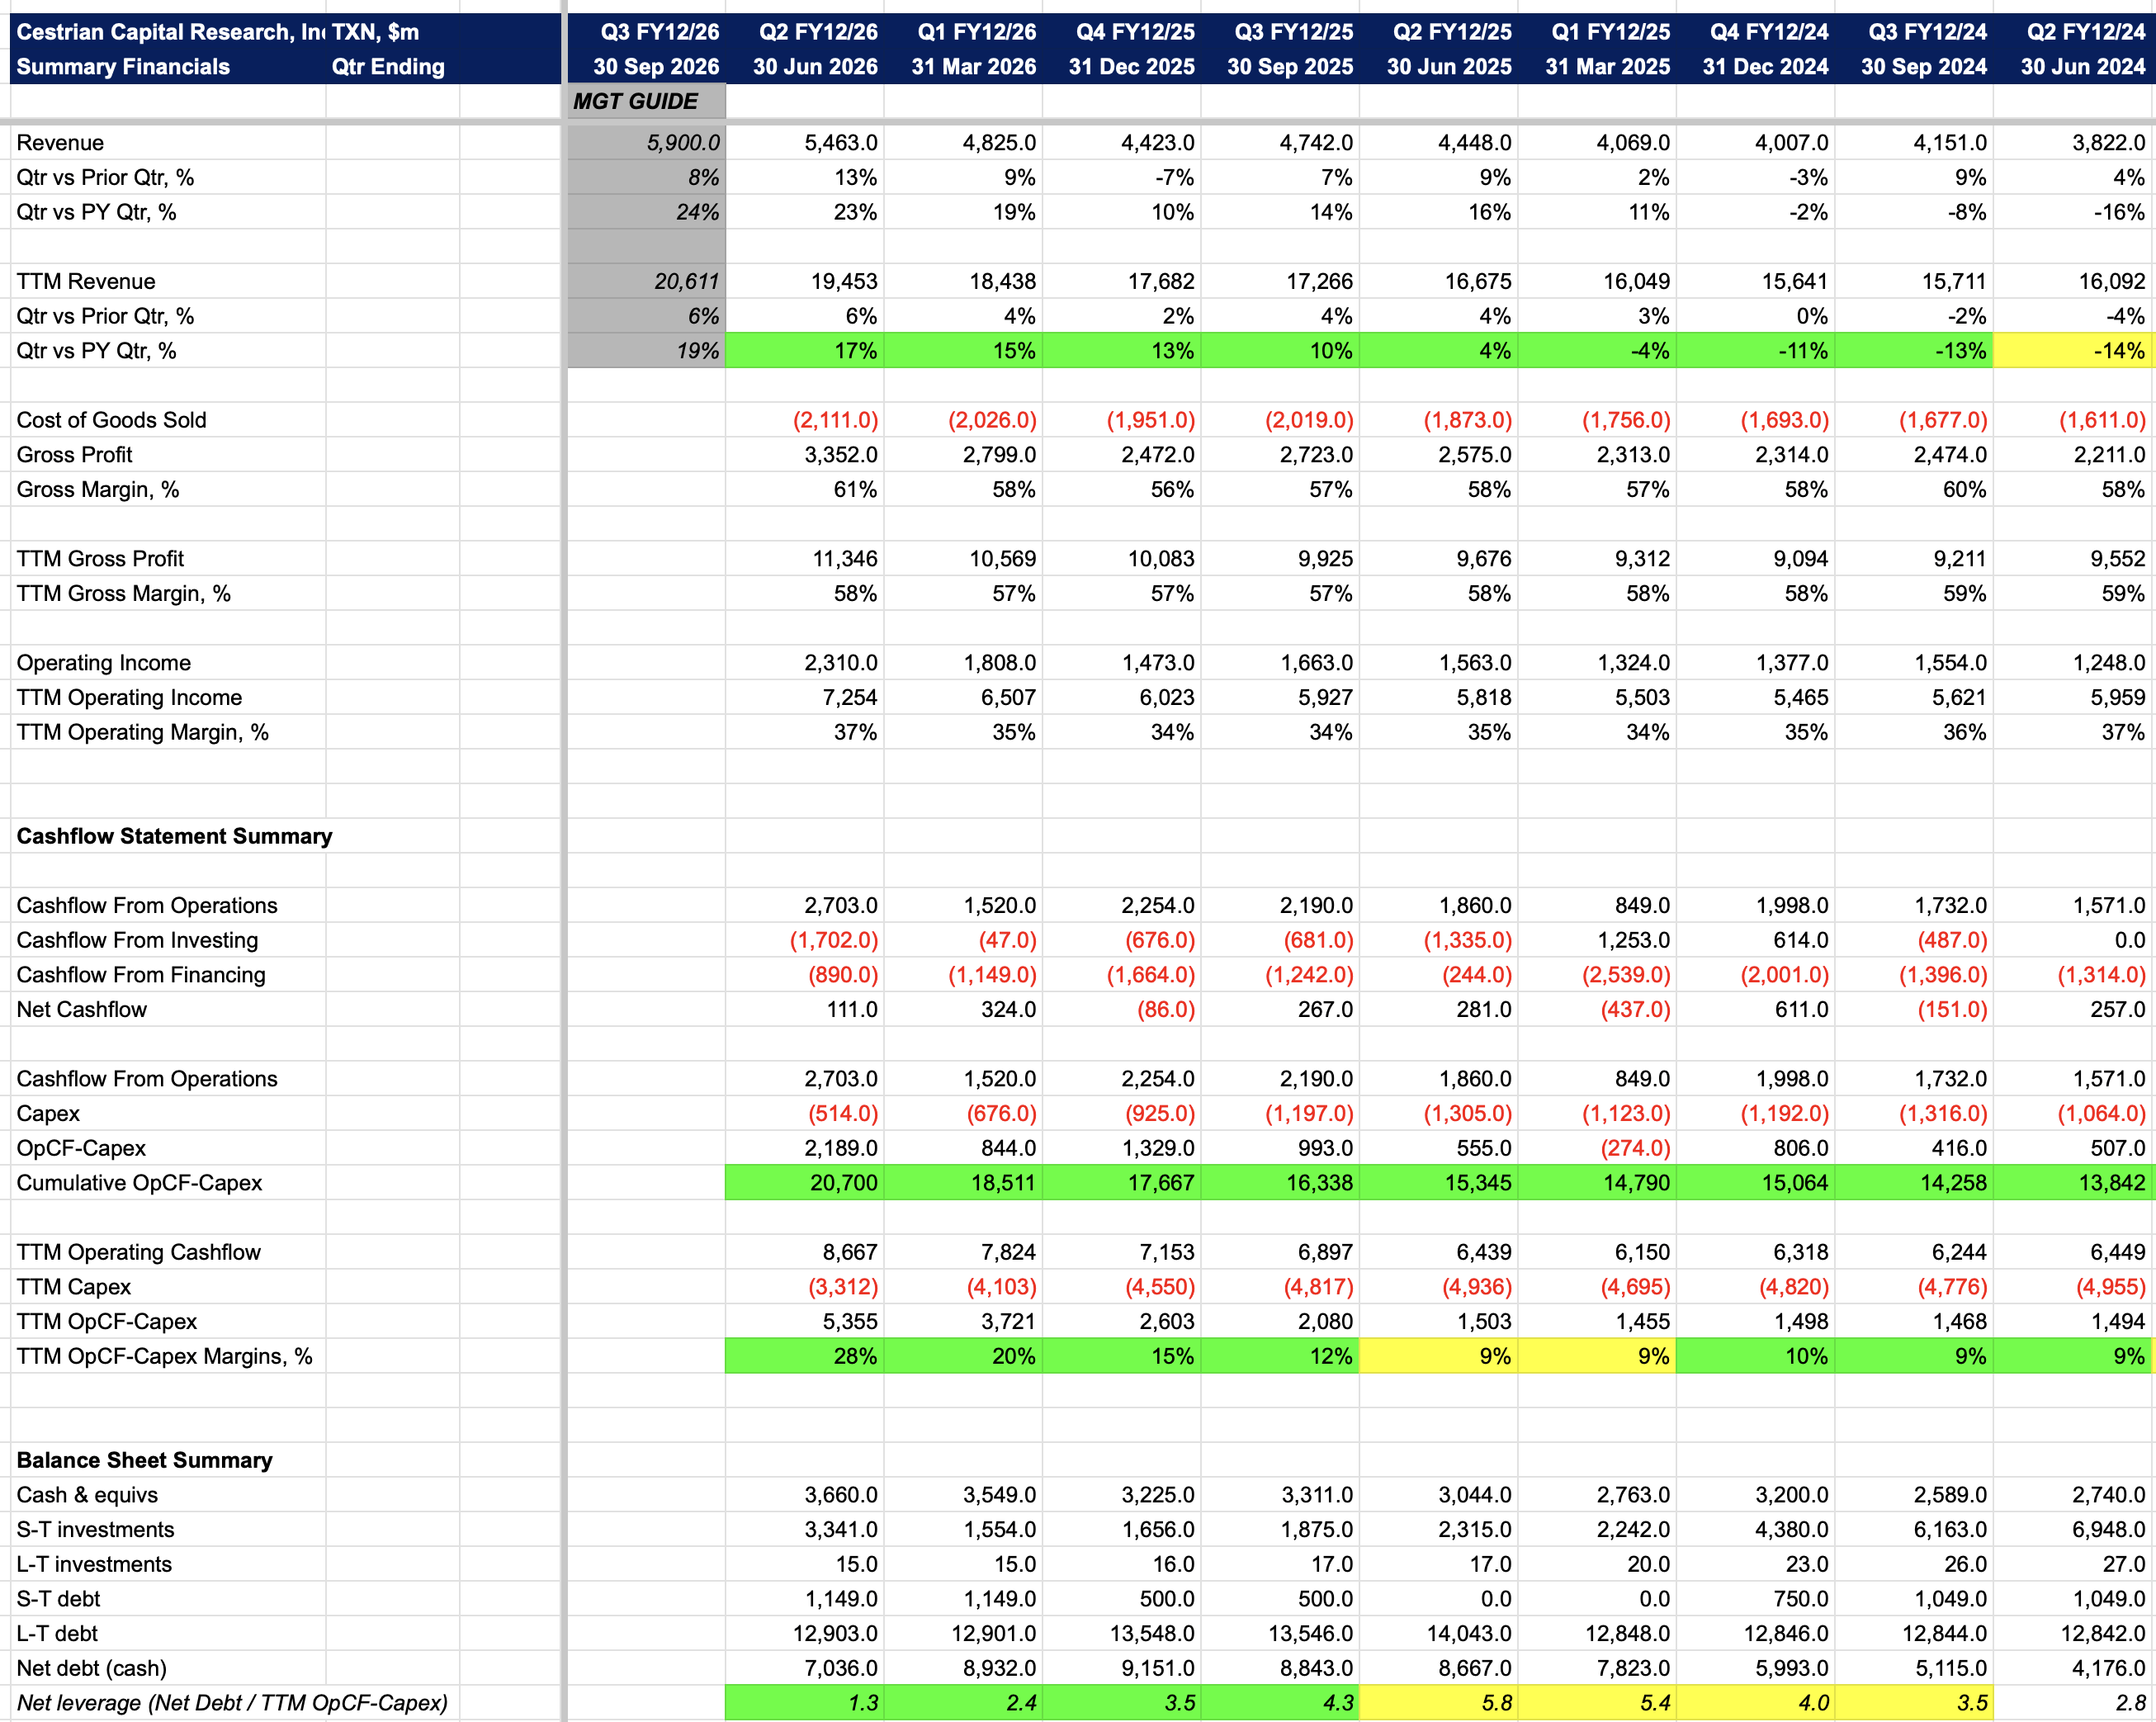2156x1722 pixels.
Task: Select the L-T debt row label
Action: [x=57, y=1633]
